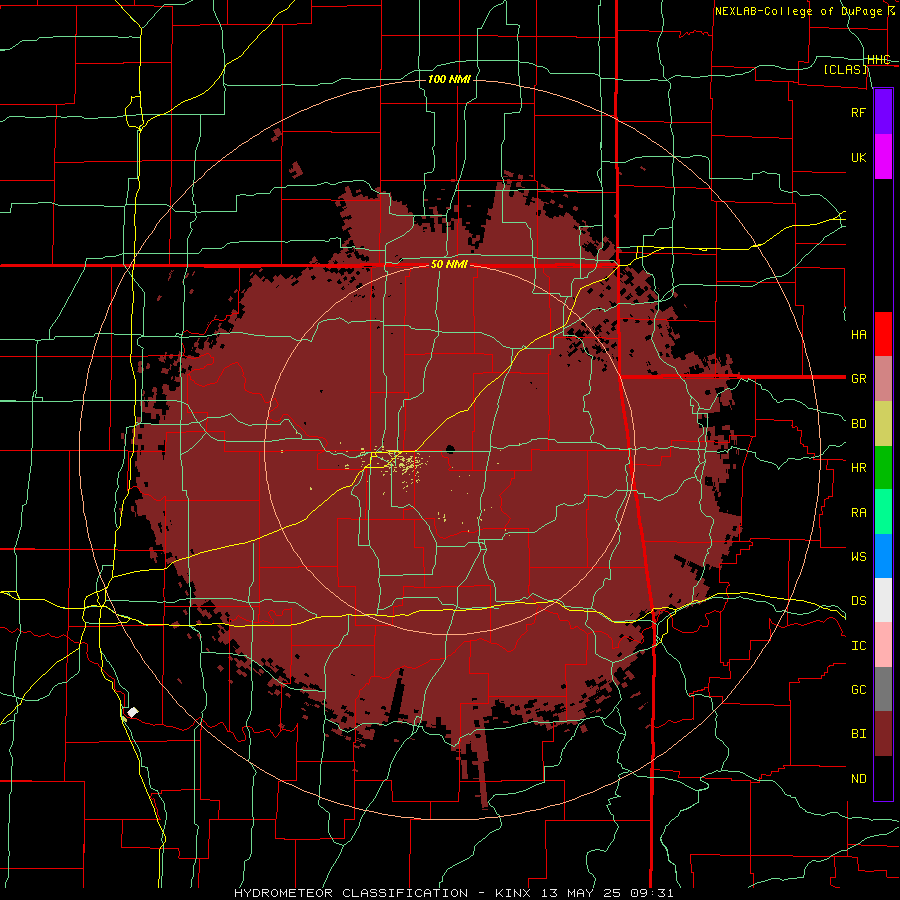The image size is (900, 900).
Task: Click the BD olive-yellow legend swatch
Action: [x=883, y=423]
